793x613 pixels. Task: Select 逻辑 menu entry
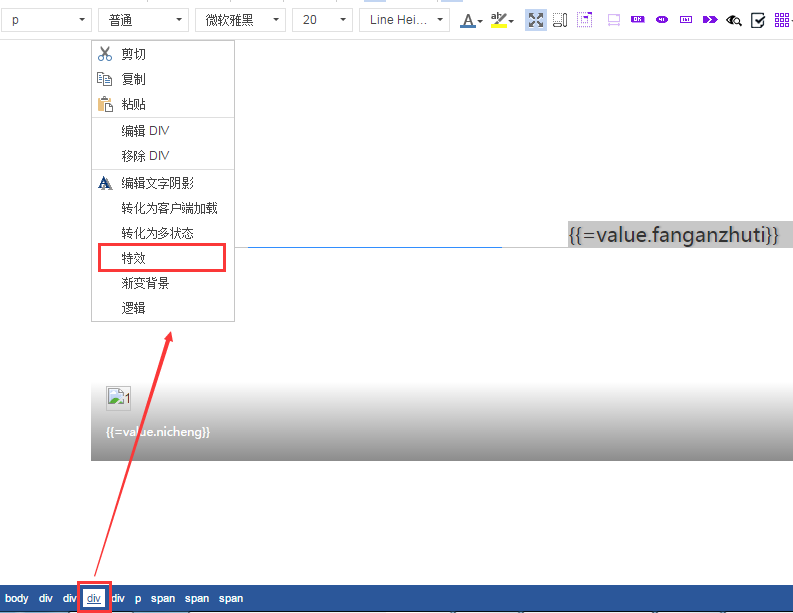[x=163, y=308]
